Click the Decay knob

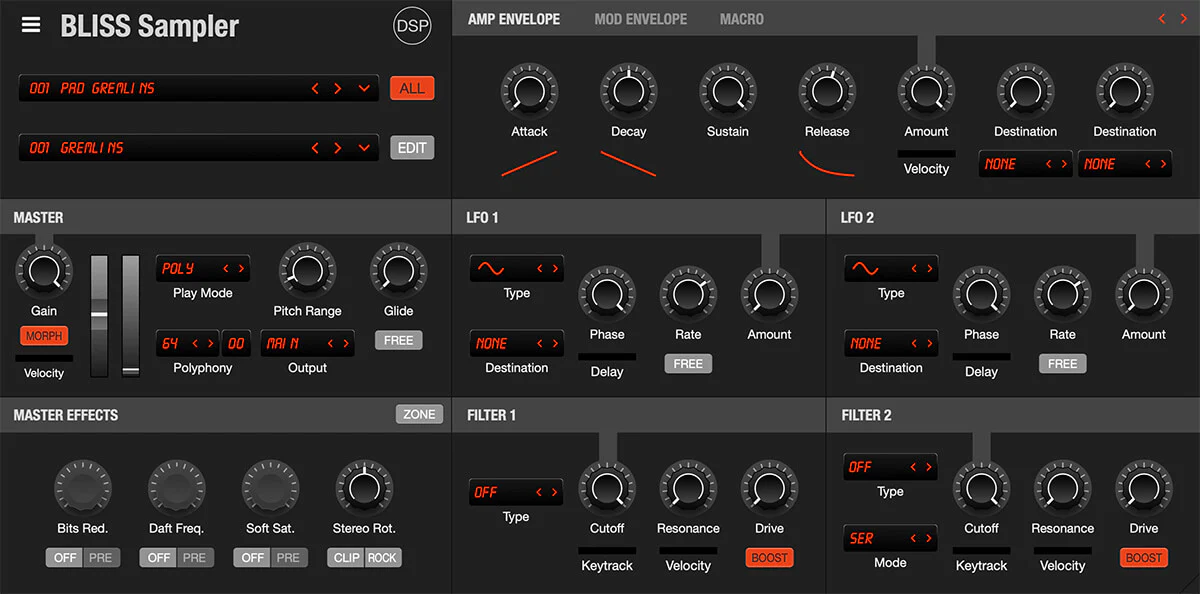click(628, 91)
